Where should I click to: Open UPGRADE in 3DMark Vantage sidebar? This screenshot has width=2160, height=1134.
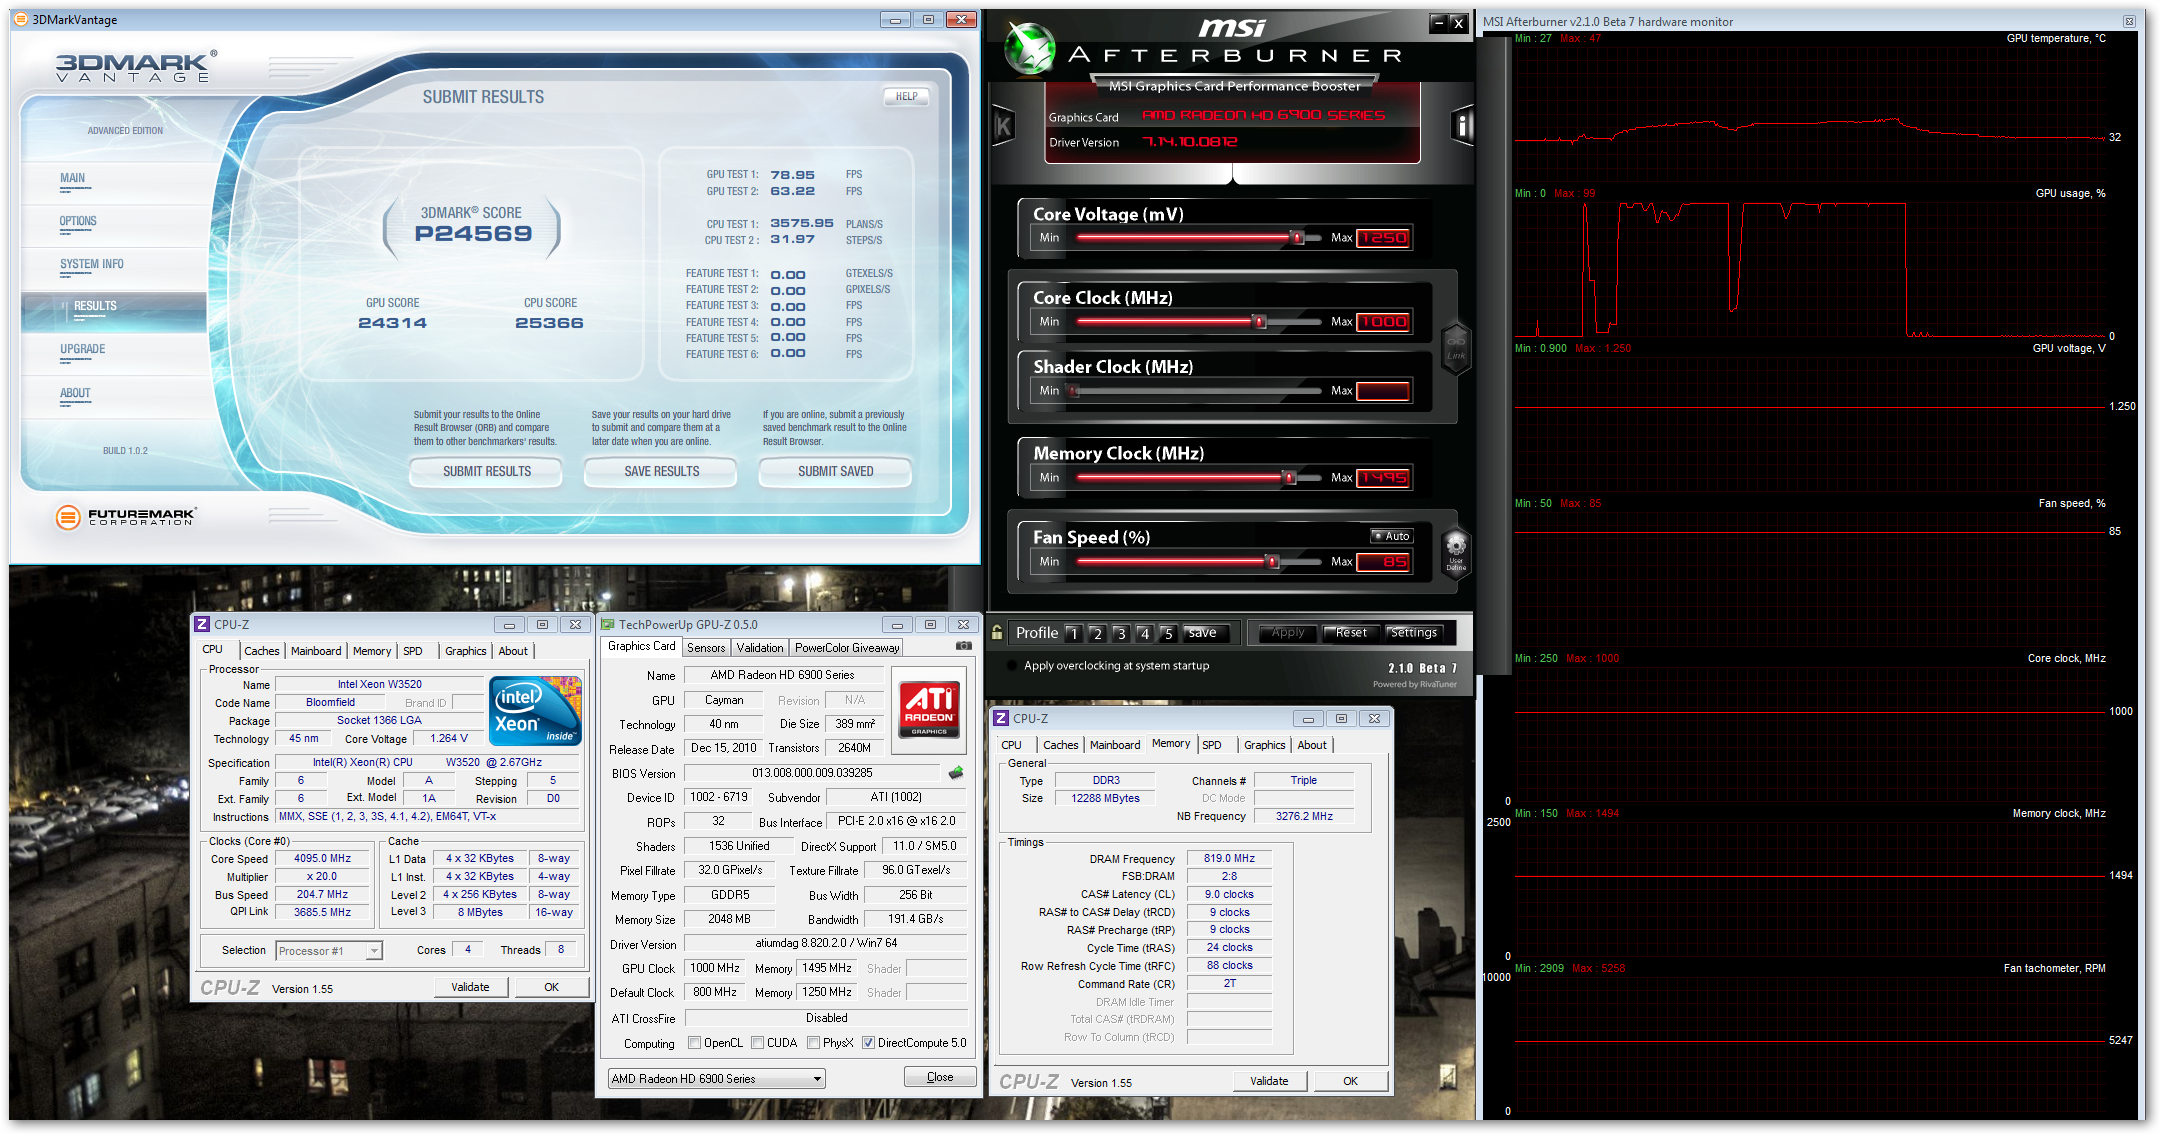point(82,350)
